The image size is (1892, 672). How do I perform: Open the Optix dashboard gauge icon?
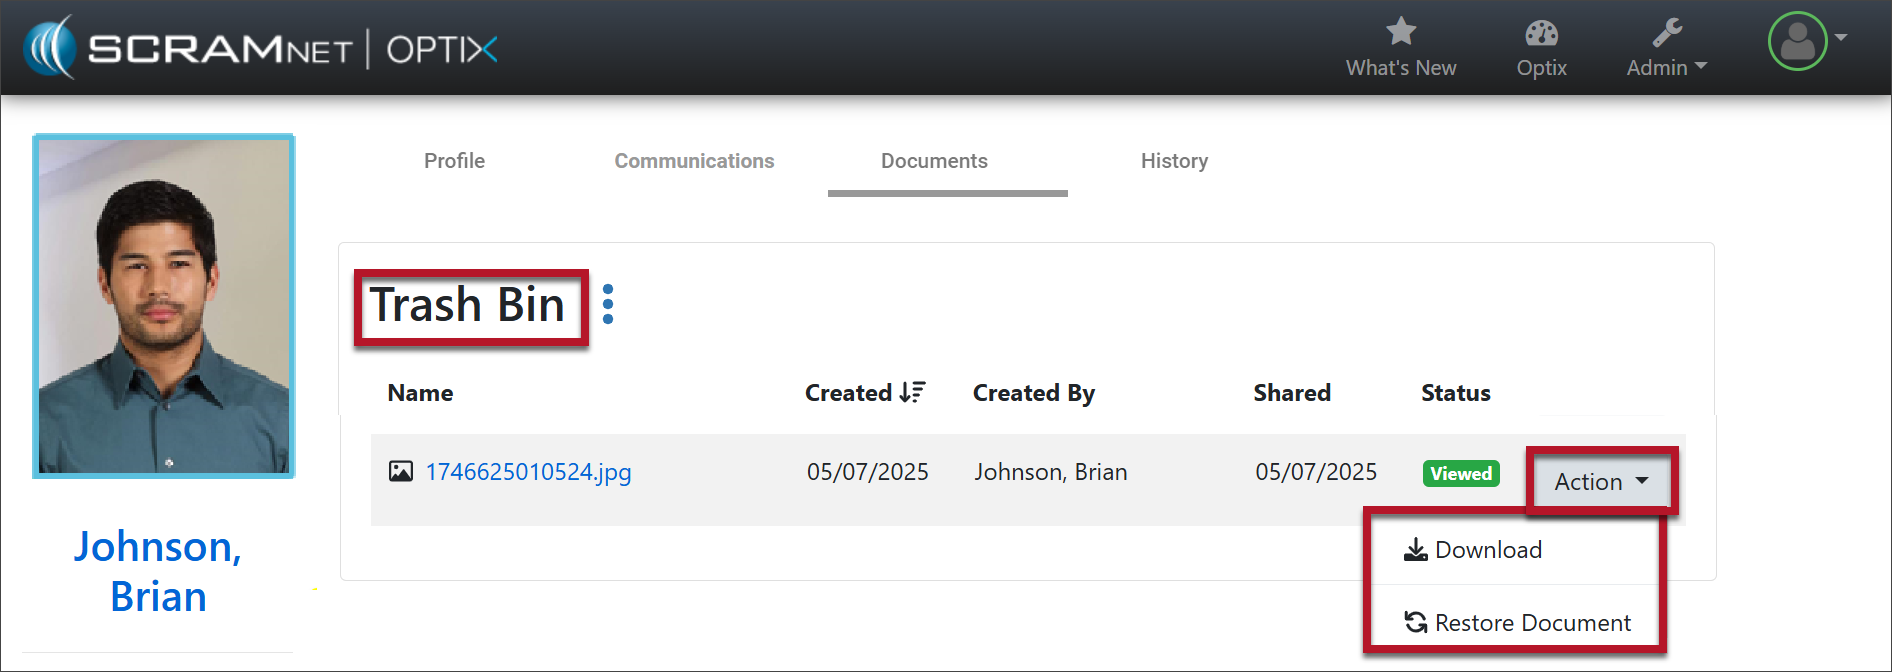[1541, 33]
